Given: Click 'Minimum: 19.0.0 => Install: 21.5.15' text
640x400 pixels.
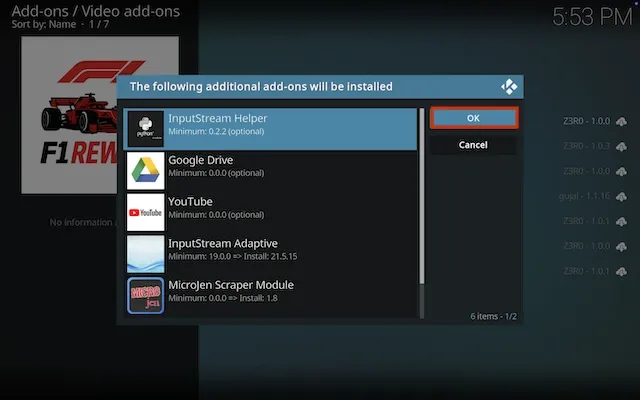Looking at the screenshot, I should pos(233,256).
